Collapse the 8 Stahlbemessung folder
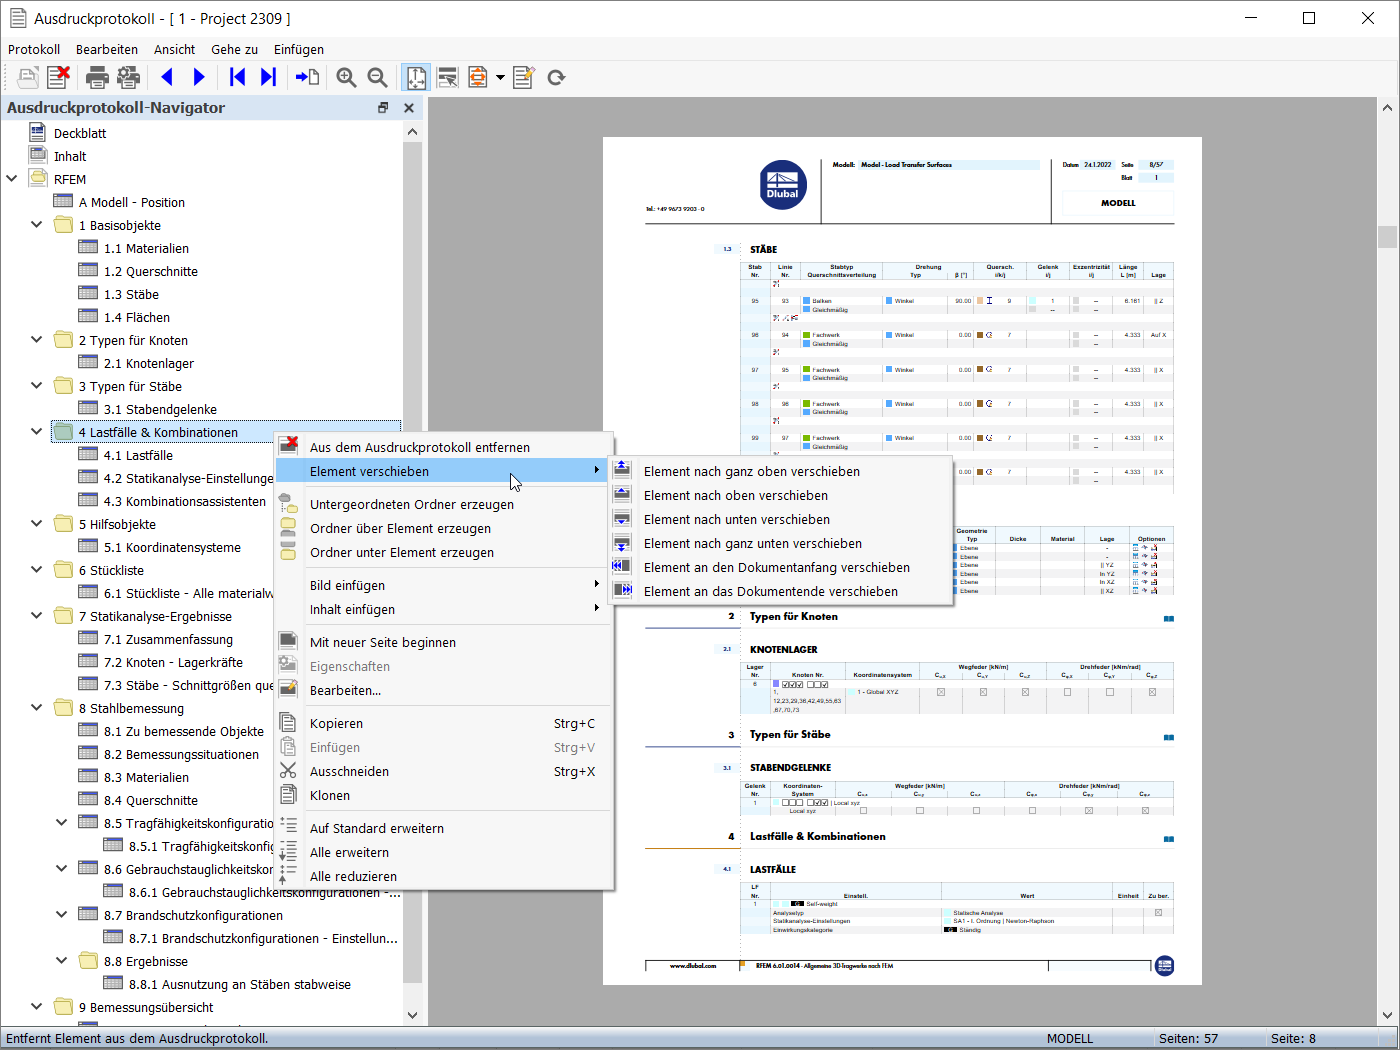The height and width of the screenshot is (1050, 1400). [x=37, y=707]
